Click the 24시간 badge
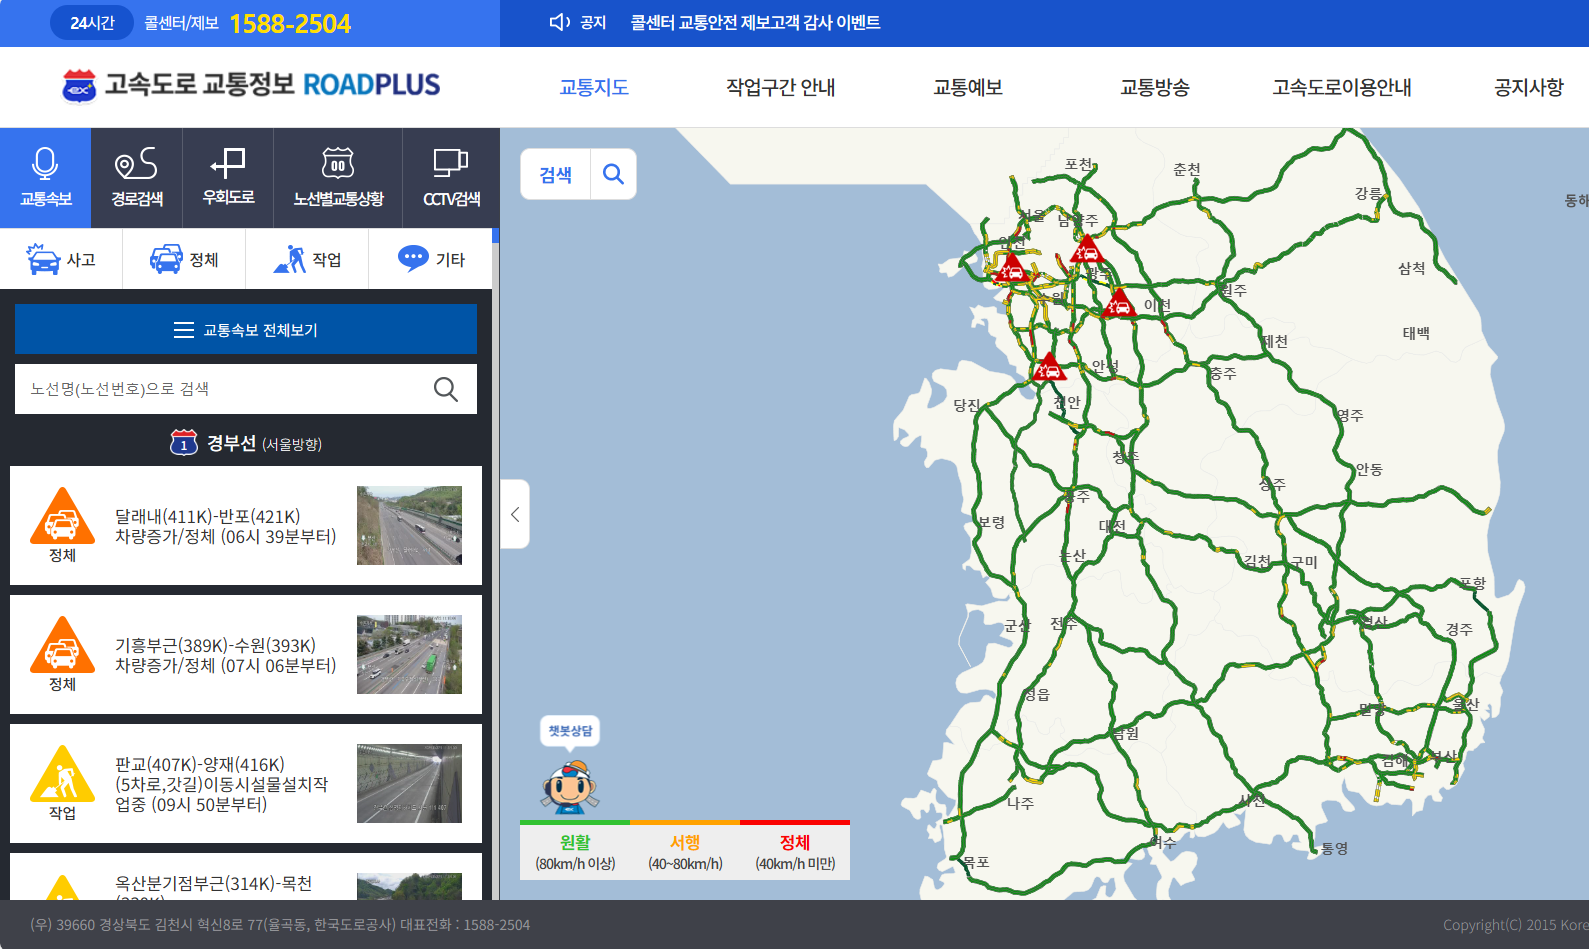The width and height of the screenshot is (1589, 949). click(92, 22)
